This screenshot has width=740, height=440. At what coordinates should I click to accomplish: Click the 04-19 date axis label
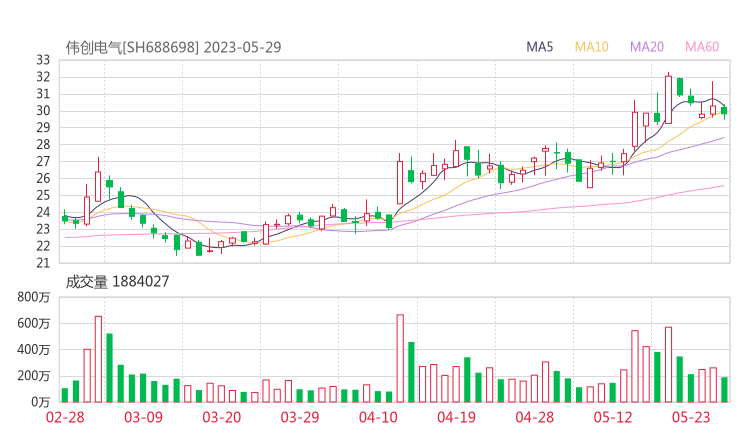456,417
